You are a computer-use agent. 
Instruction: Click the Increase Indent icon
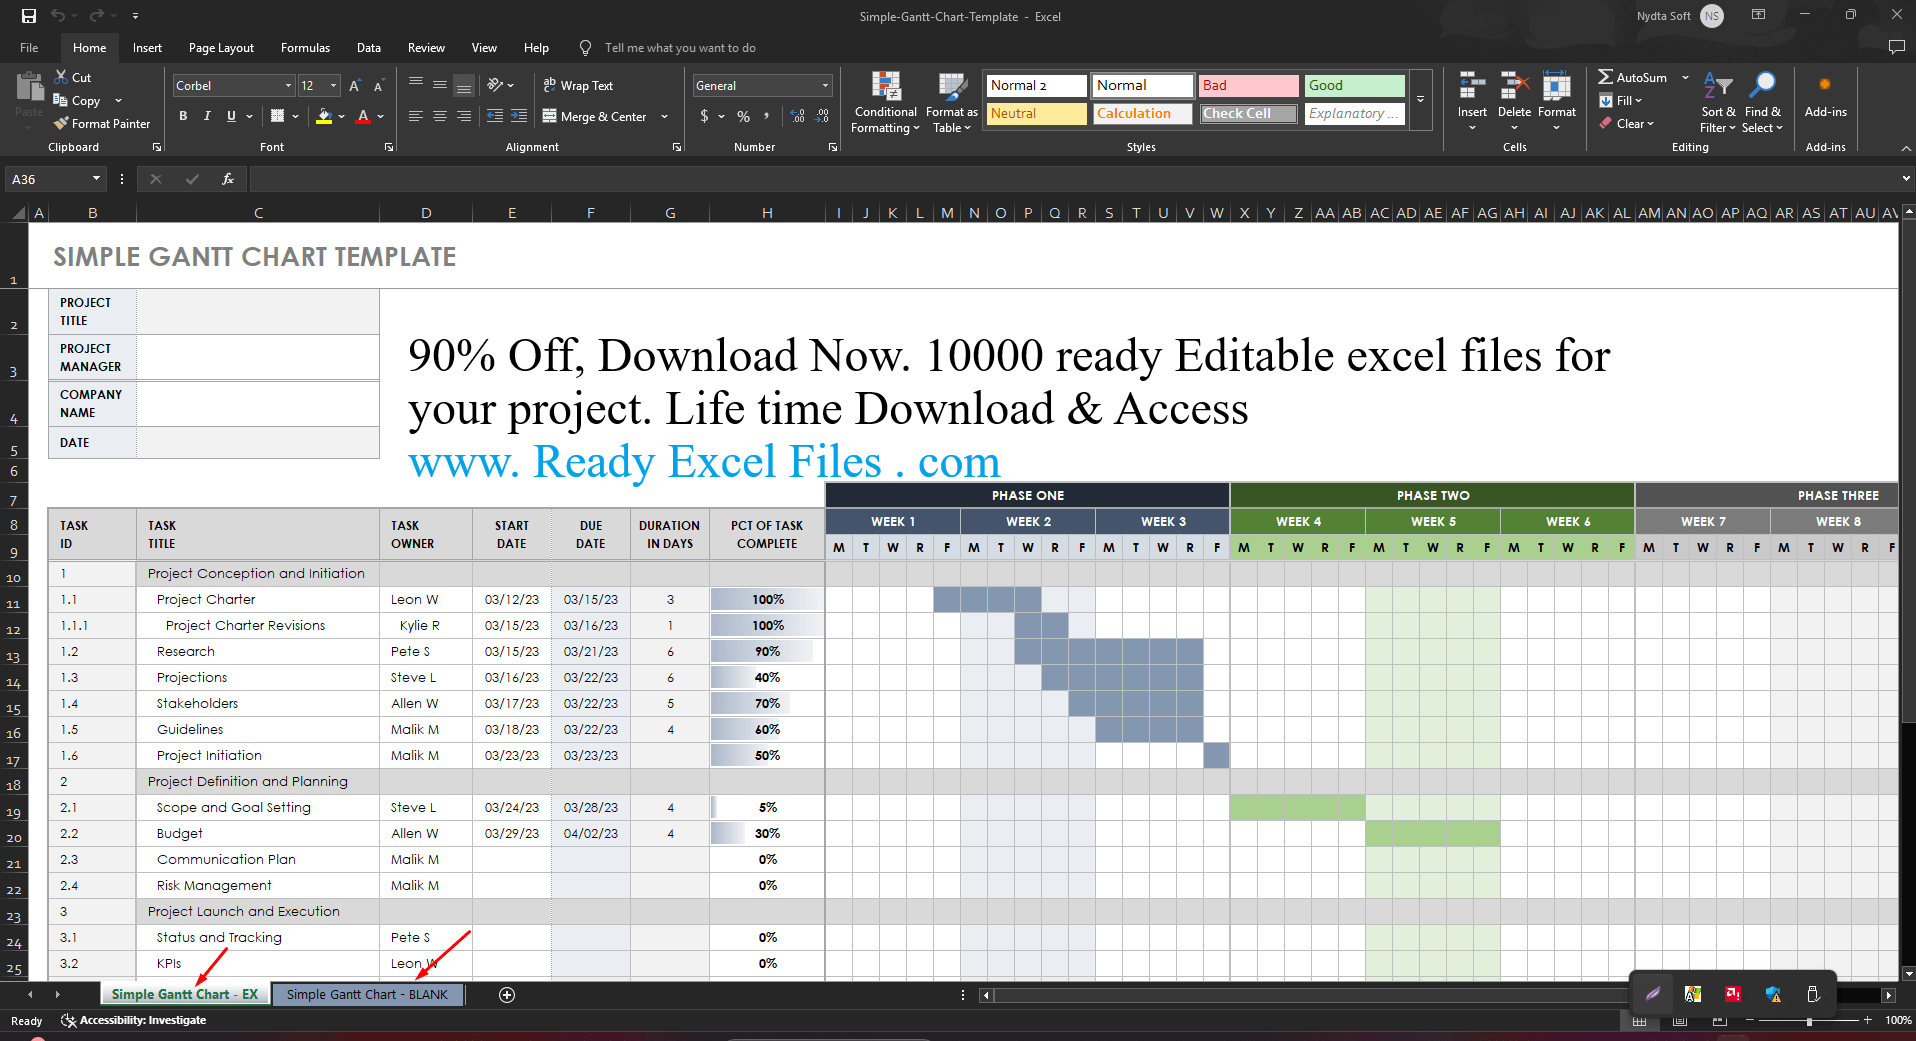(x=519, y=116)
